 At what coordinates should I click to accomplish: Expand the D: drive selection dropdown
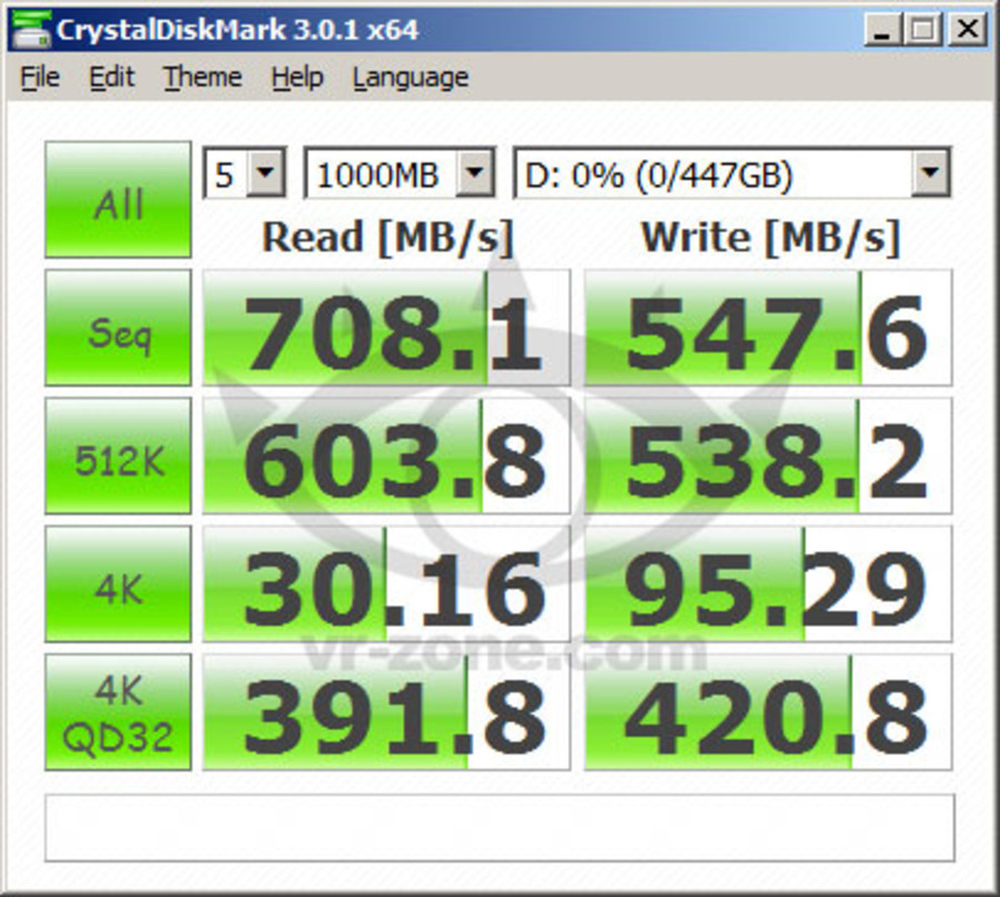click(929, 175)
